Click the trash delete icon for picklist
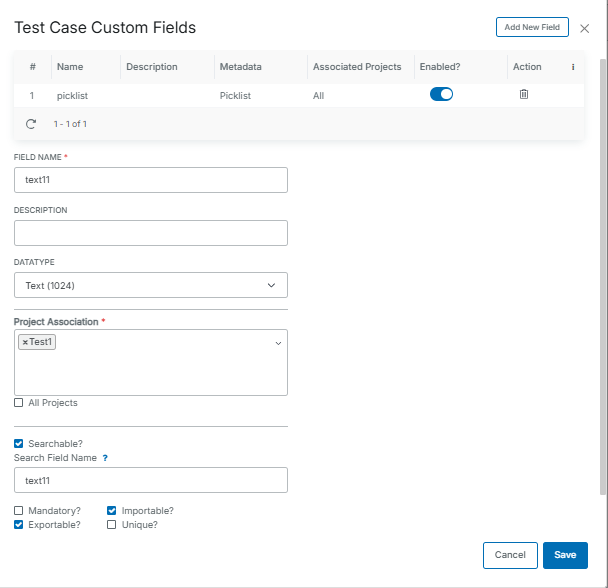This screenshot has height=588, width=608. tap(523, 94)
